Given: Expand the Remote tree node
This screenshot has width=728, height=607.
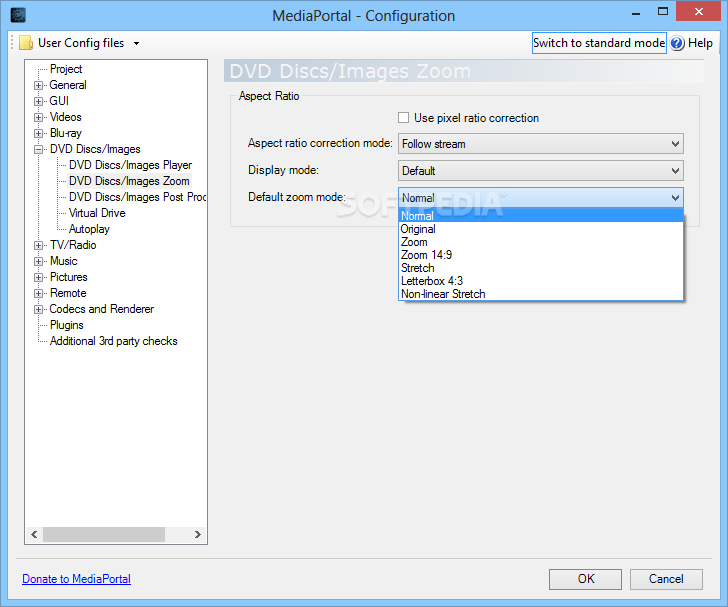Looking at the screenshot, I should [39, 294].
